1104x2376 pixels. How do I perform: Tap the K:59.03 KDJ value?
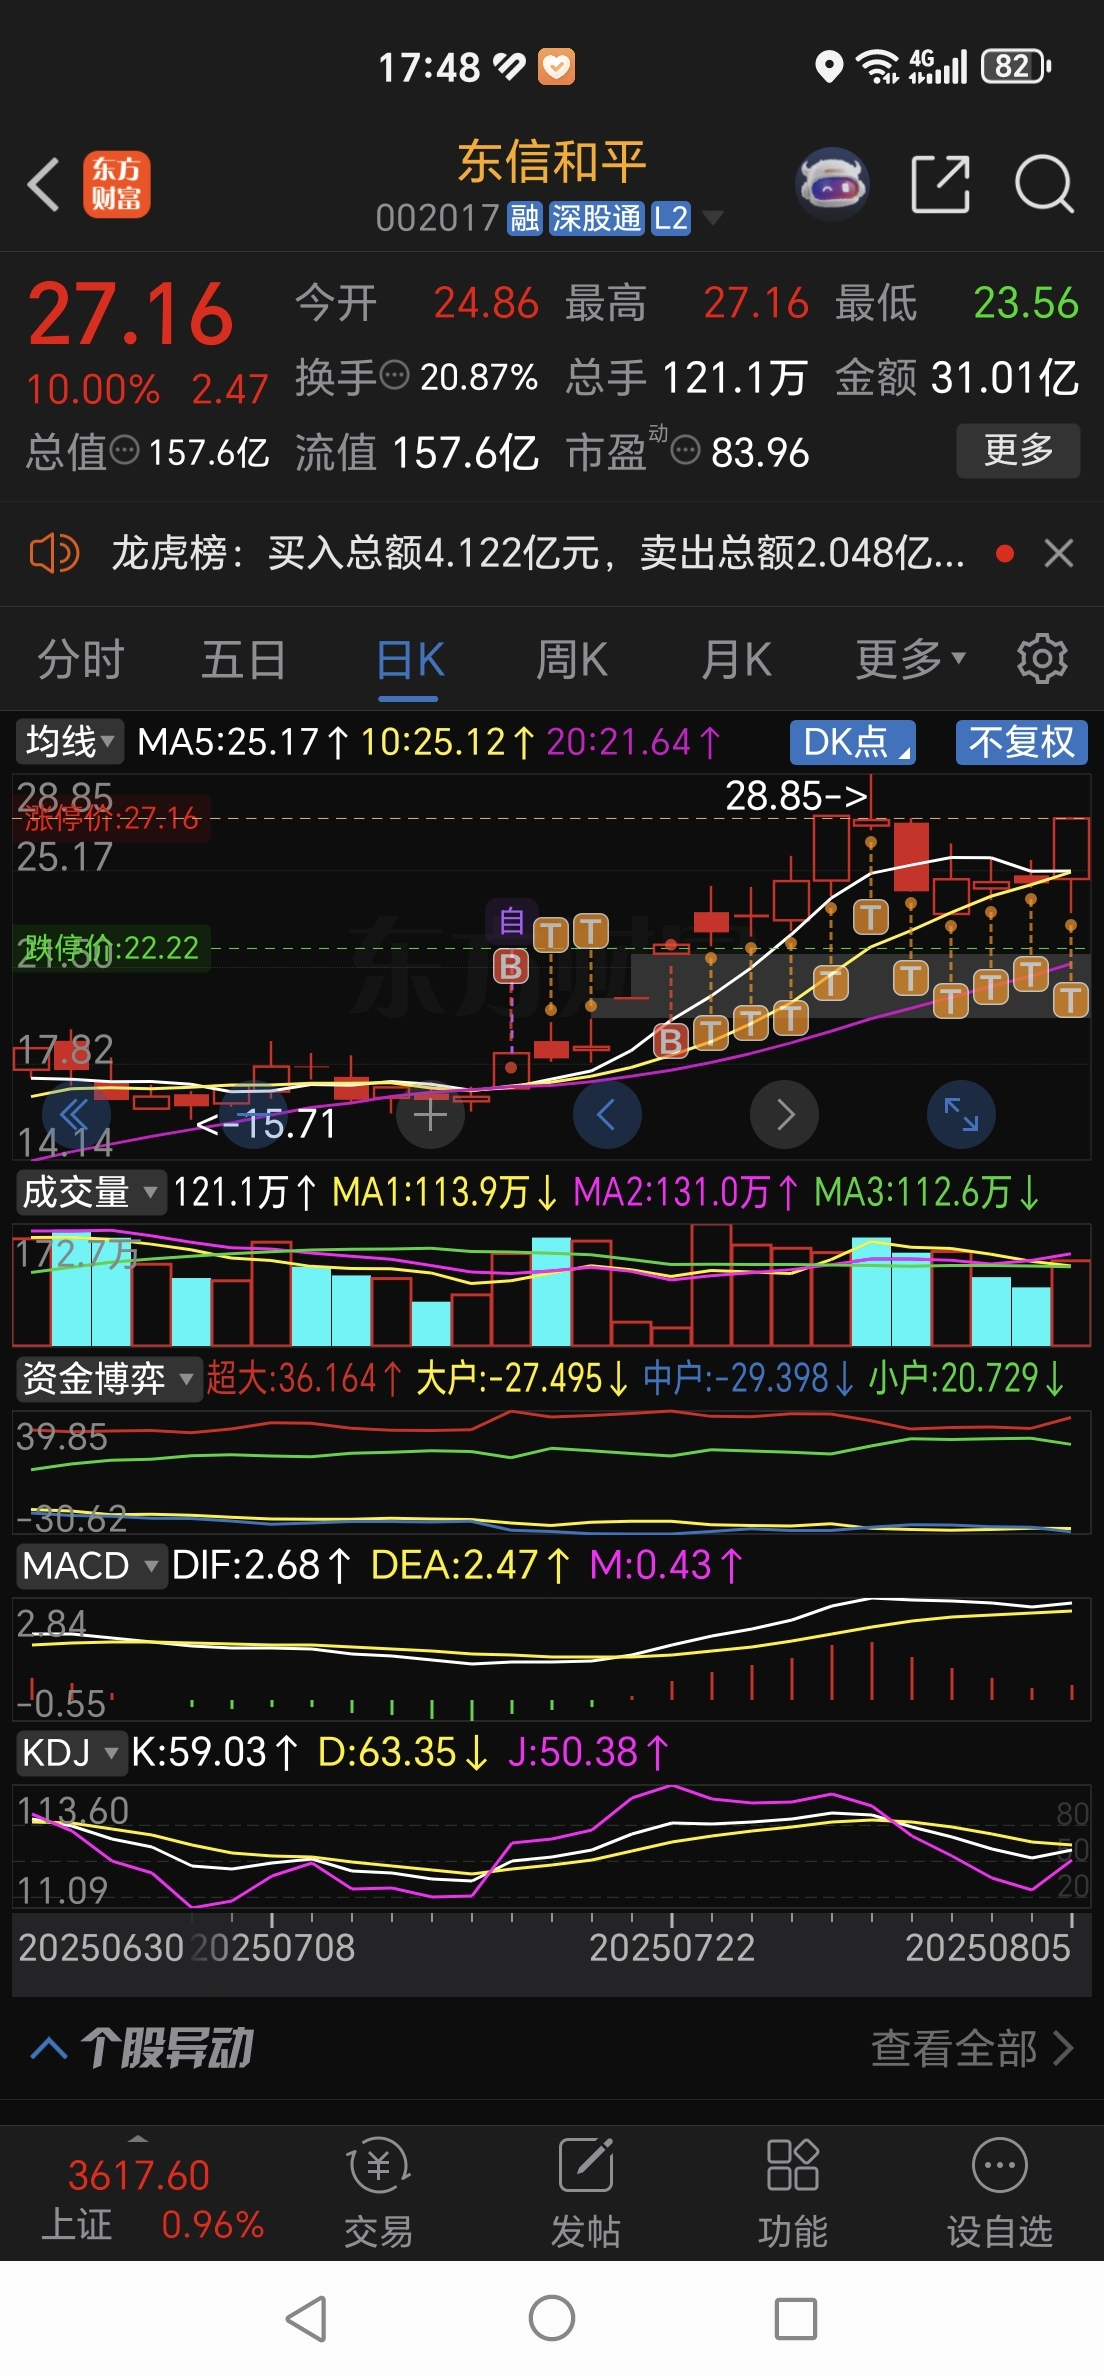coord(214,1752)
